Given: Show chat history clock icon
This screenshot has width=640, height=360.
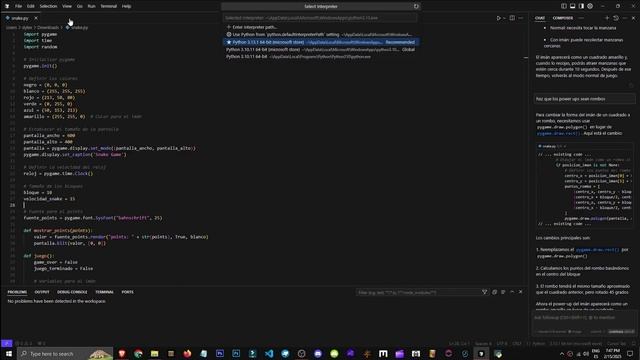Looking at the screenshot, I should 616,18.
